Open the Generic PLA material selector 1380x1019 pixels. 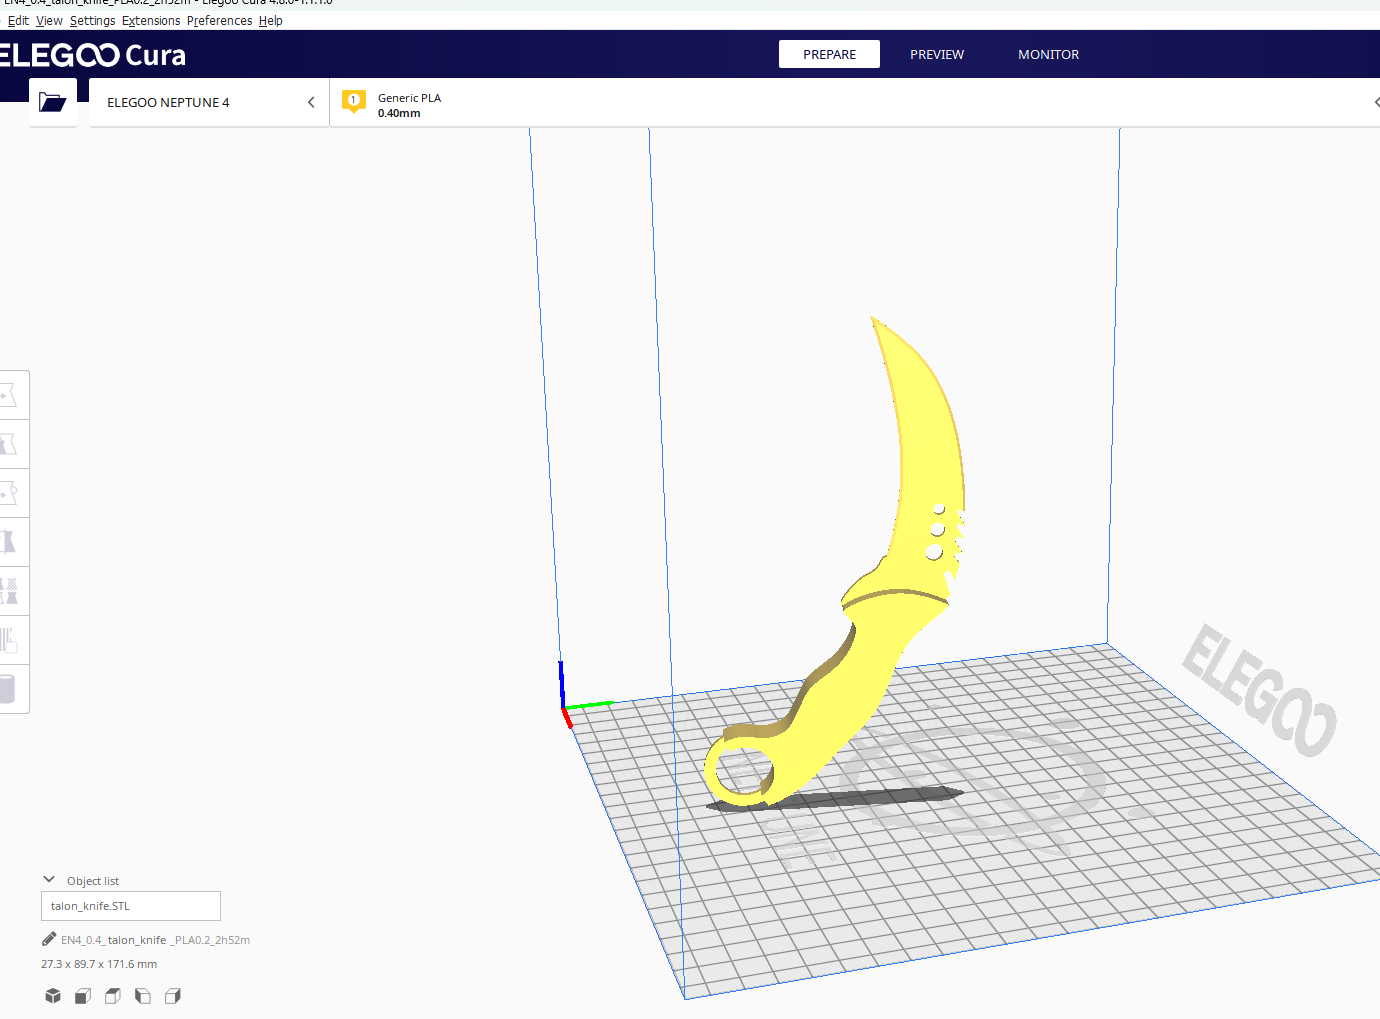409,105
